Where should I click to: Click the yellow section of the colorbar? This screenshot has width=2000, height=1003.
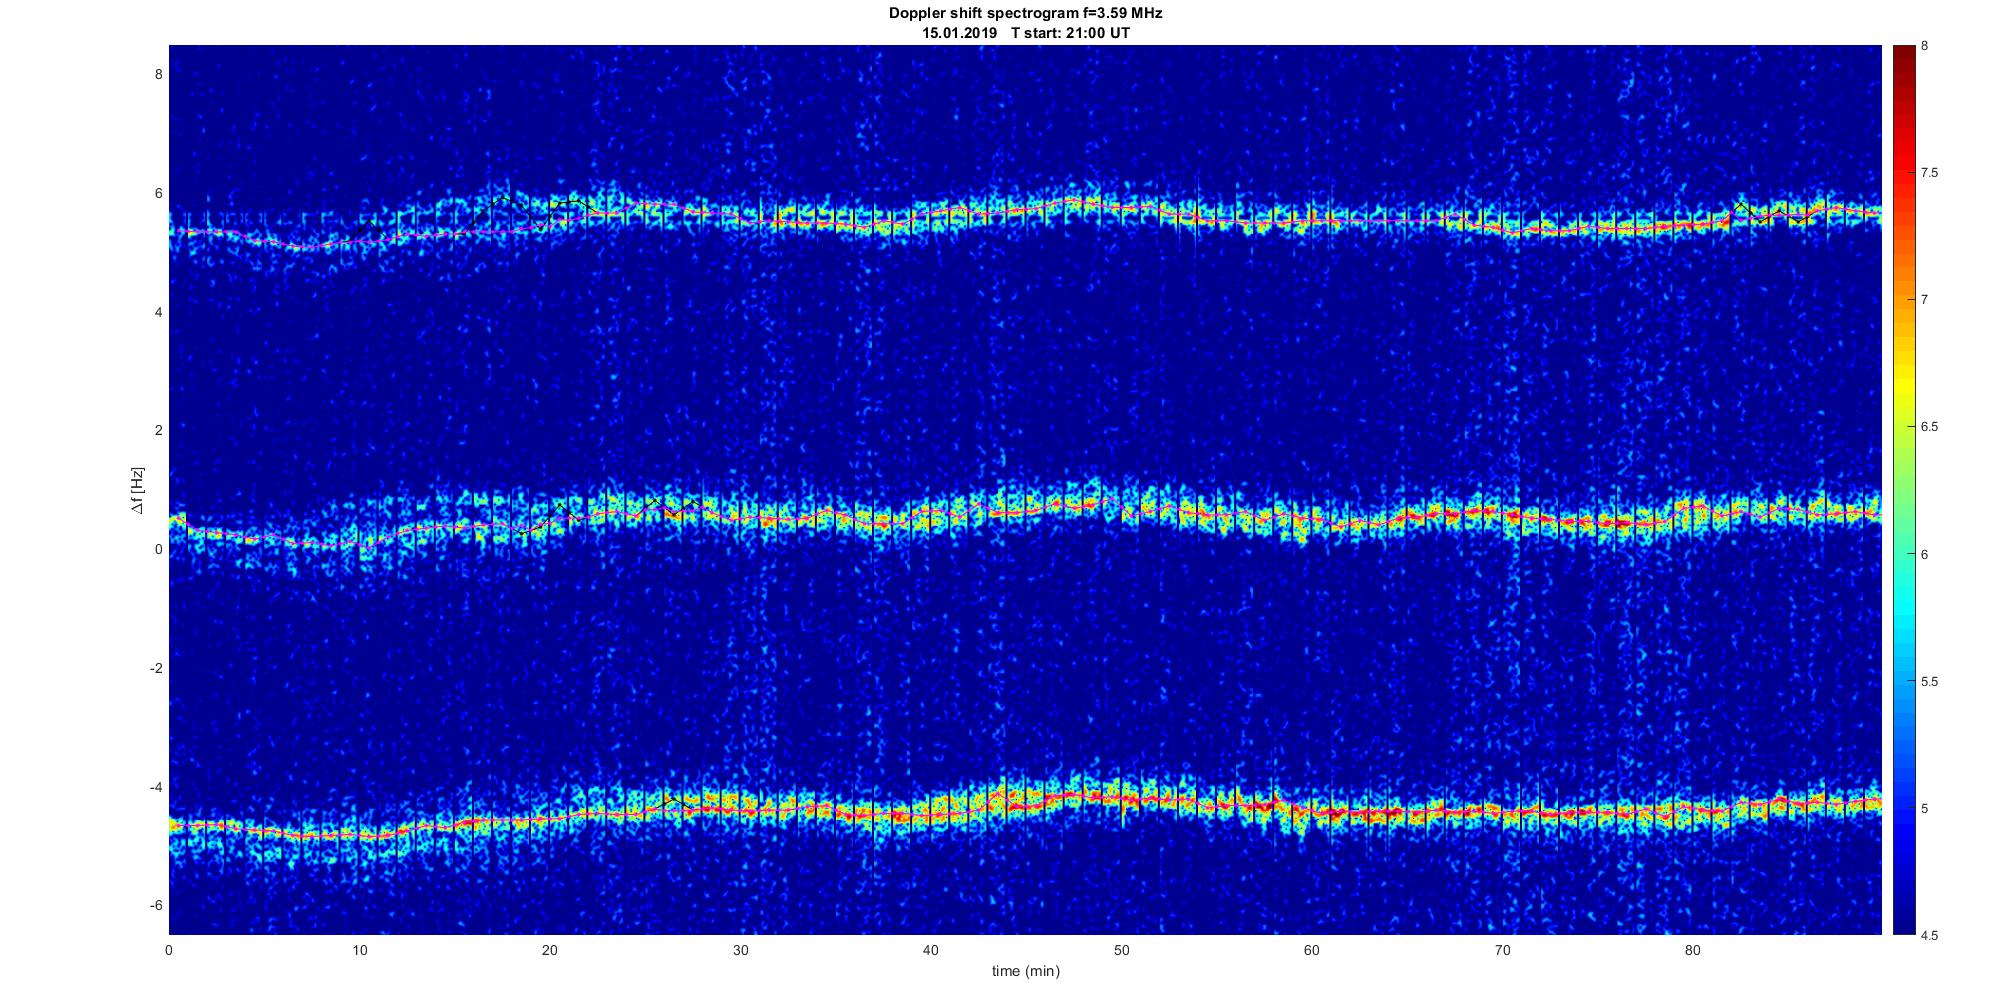point(1903,385)
